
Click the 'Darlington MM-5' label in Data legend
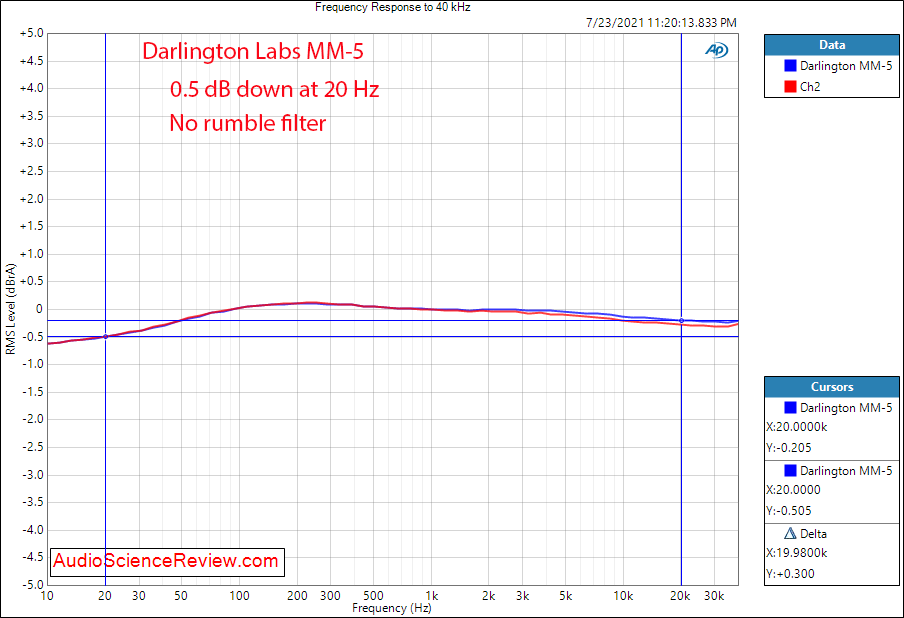pyautogui.click(x=846, y=66)
